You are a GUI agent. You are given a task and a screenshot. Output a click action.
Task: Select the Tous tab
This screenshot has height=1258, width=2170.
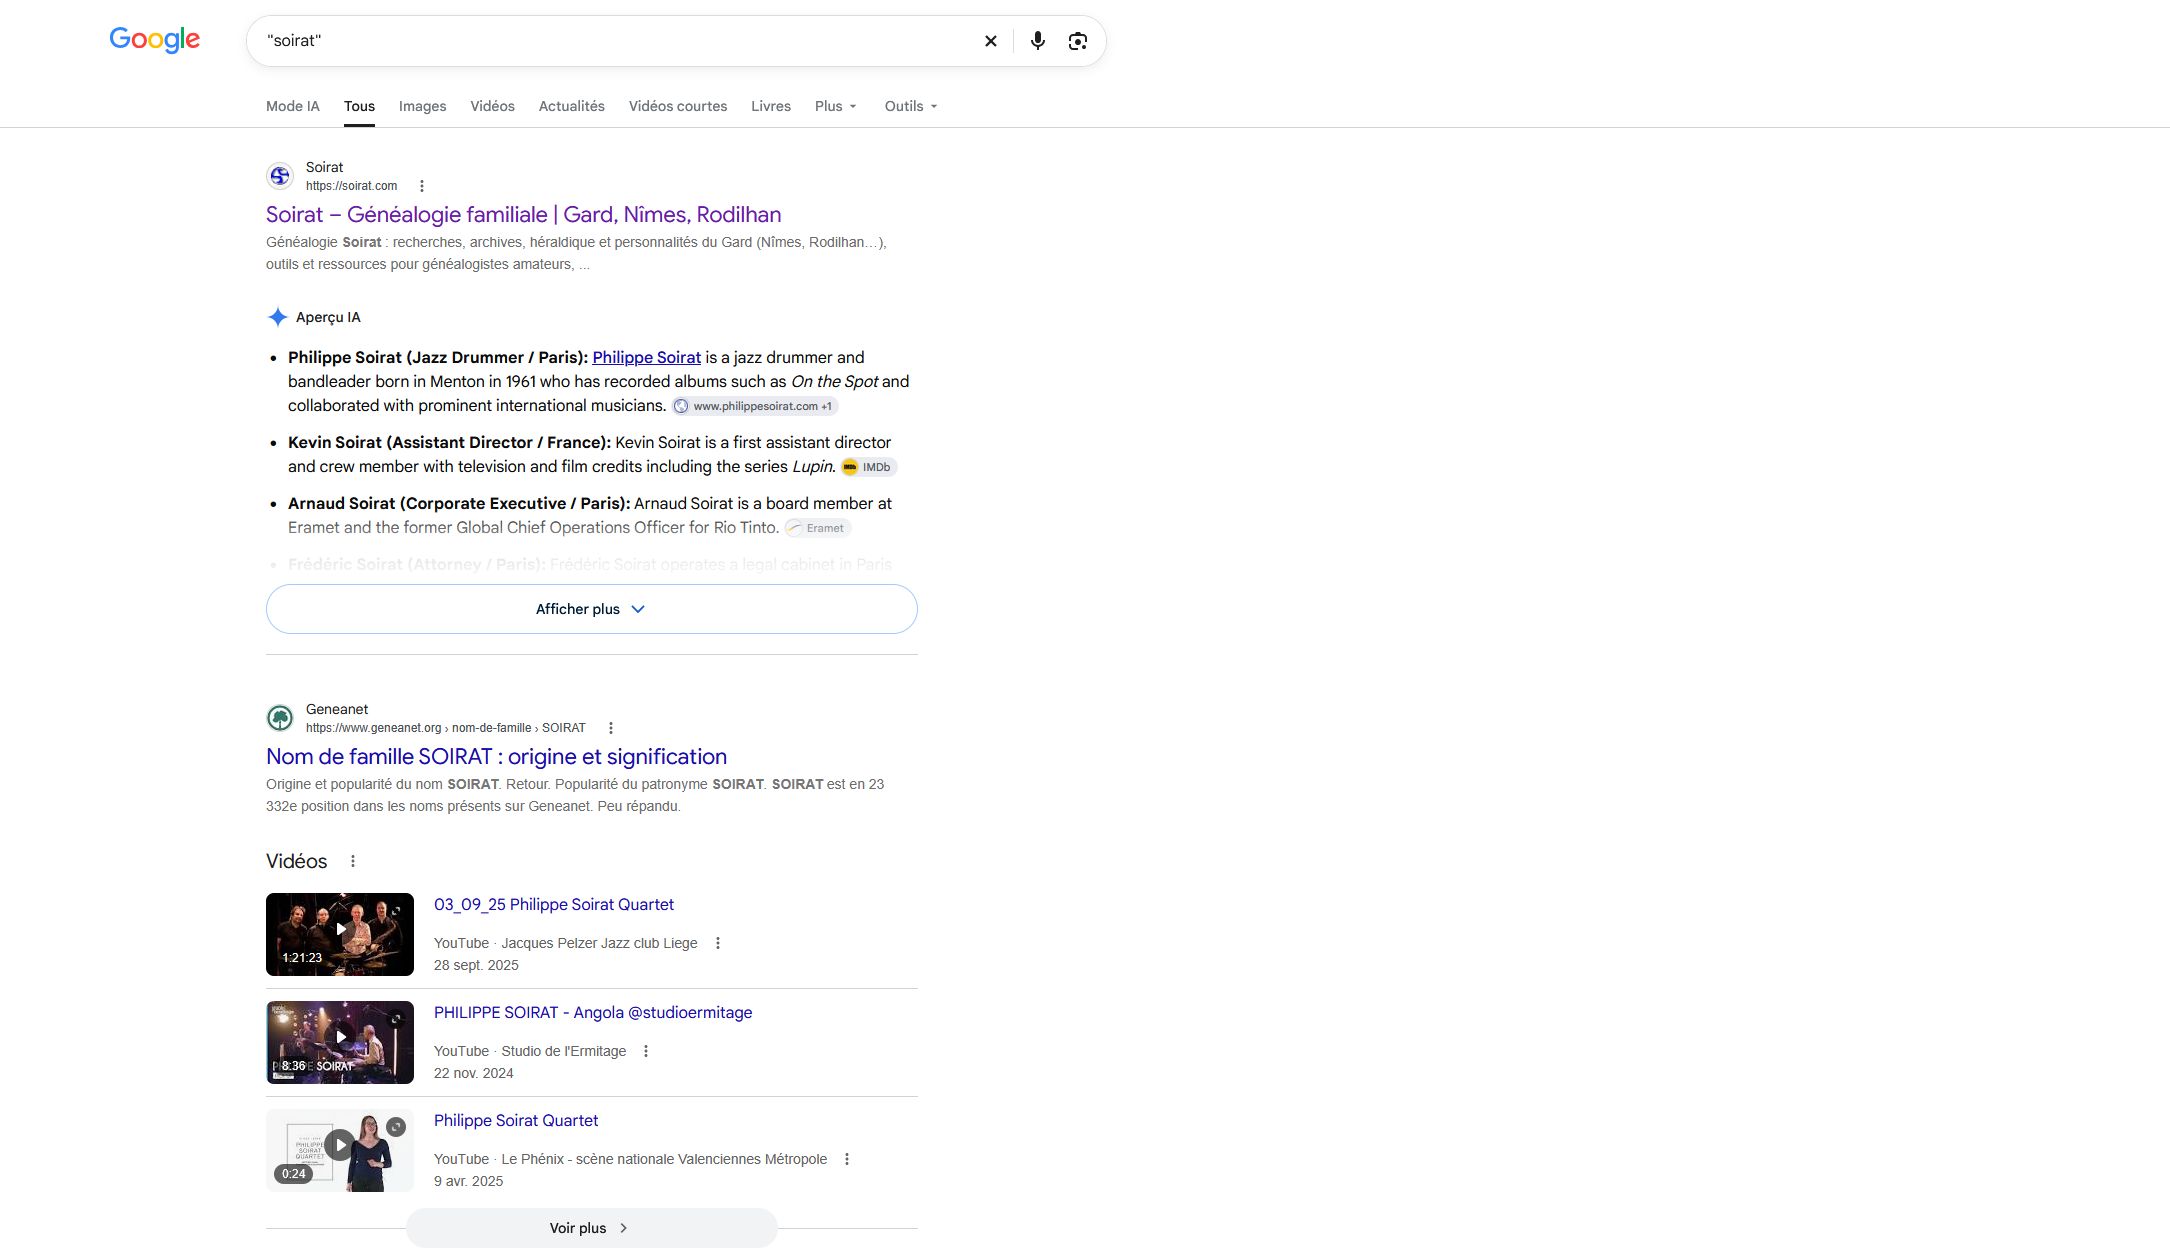(x=359, y=106)
